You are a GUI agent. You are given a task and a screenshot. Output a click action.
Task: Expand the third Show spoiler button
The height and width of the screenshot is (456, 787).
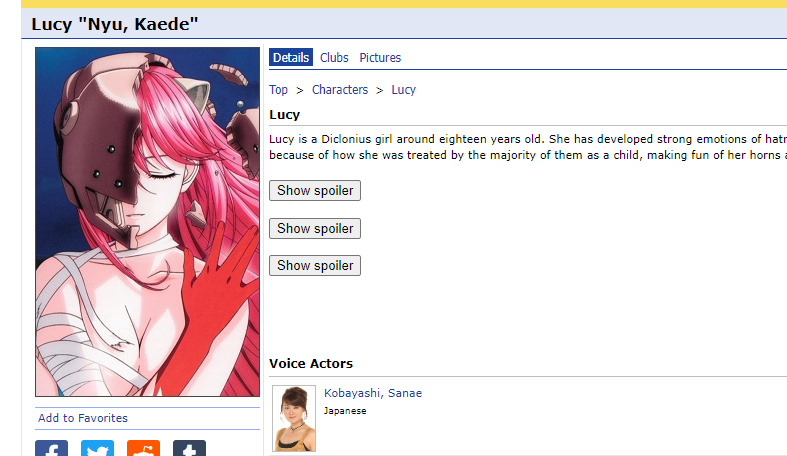[315, 265]
